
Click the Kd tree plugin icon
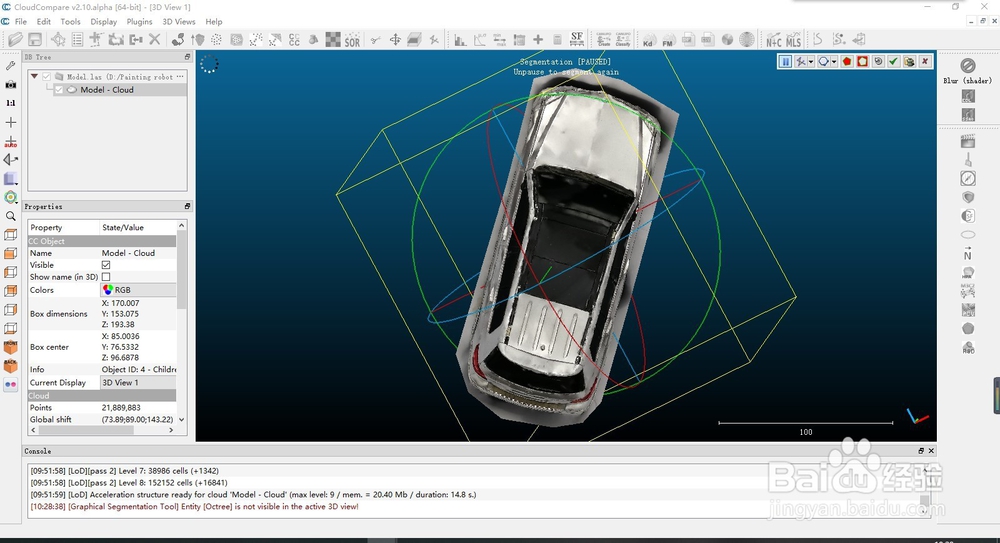pyautogui.click(x=648, y=40)
